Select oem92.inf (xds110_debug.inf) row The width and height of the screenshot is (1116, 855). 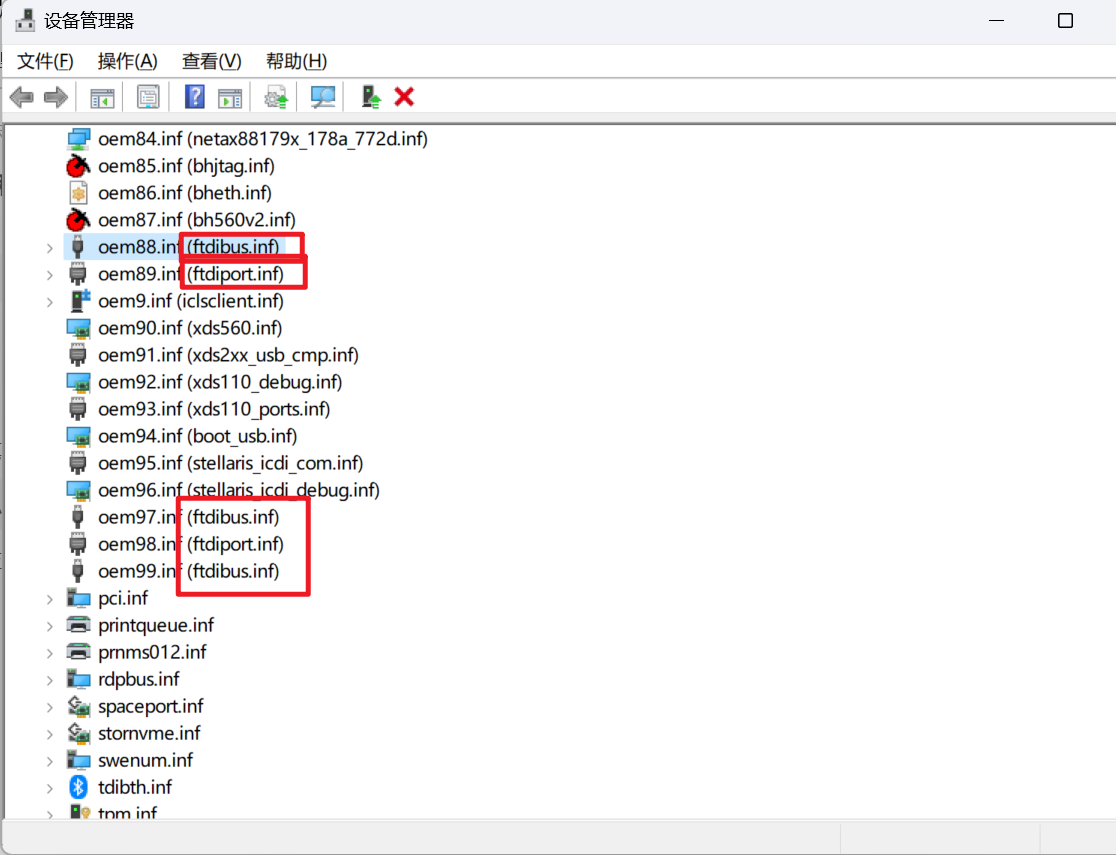[220, 382]
